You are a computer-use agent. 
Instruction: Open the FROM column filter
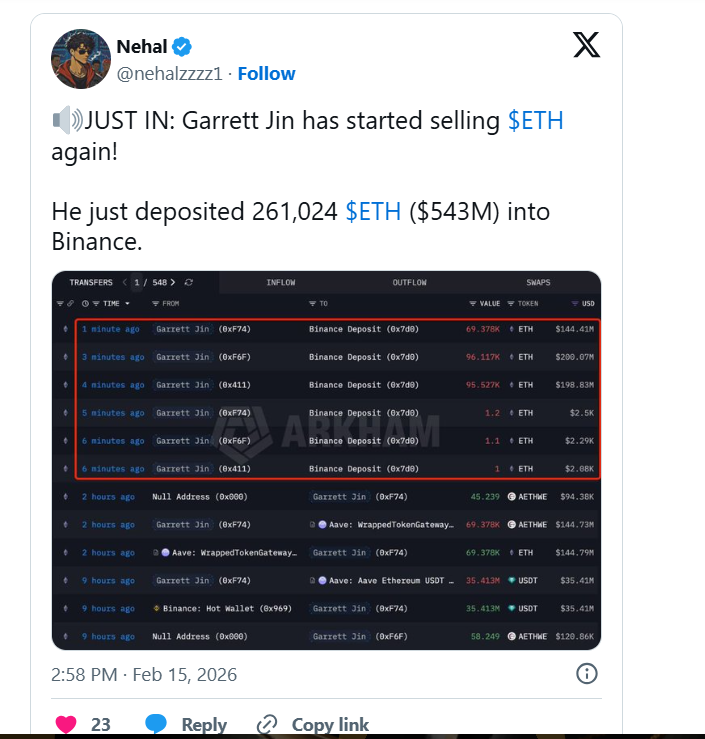(x=165, y=303)
